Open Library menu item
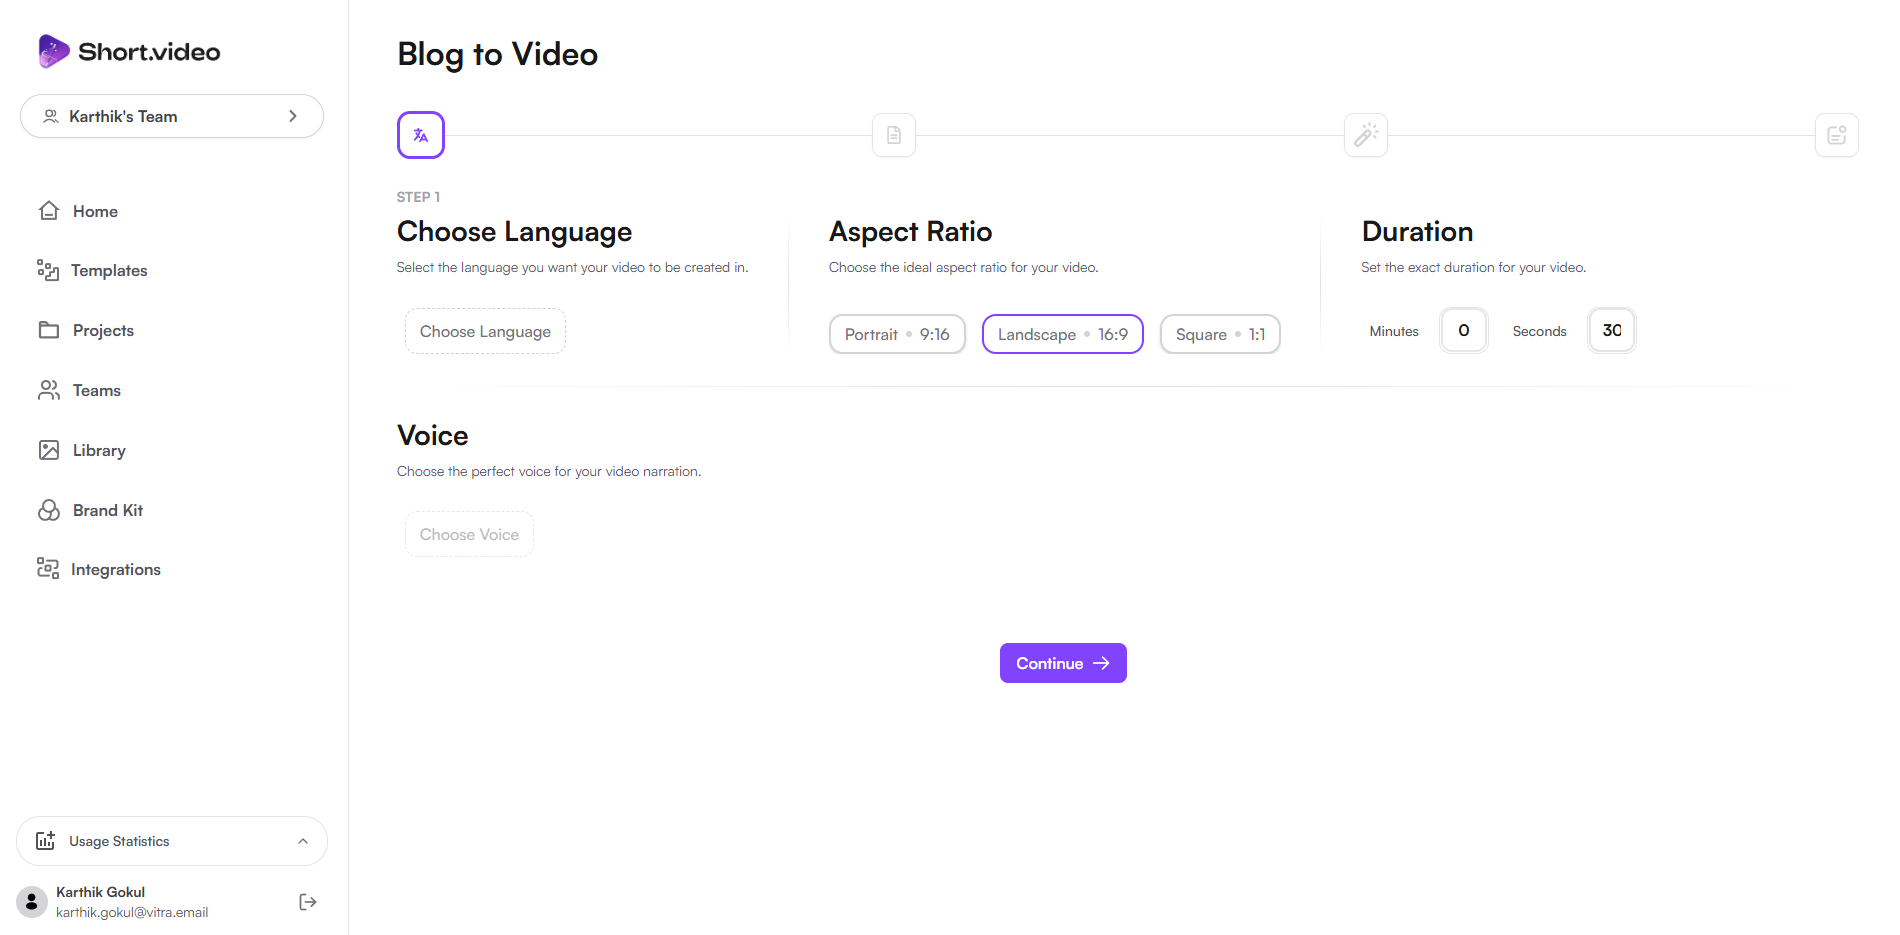1900x935 pixels. pyautogui.click(x=99, y=450)
